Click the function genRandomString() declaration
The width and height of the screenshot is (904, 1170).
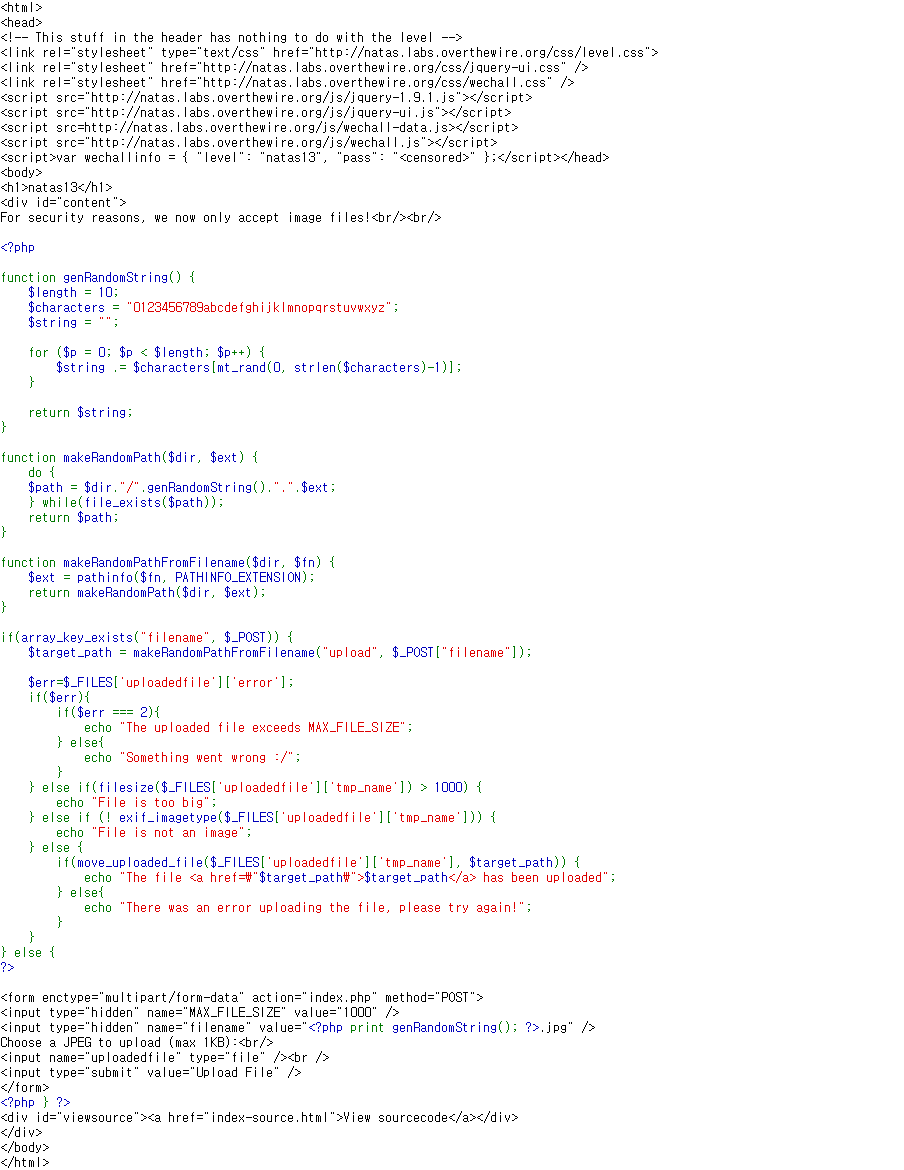(98, 278)
